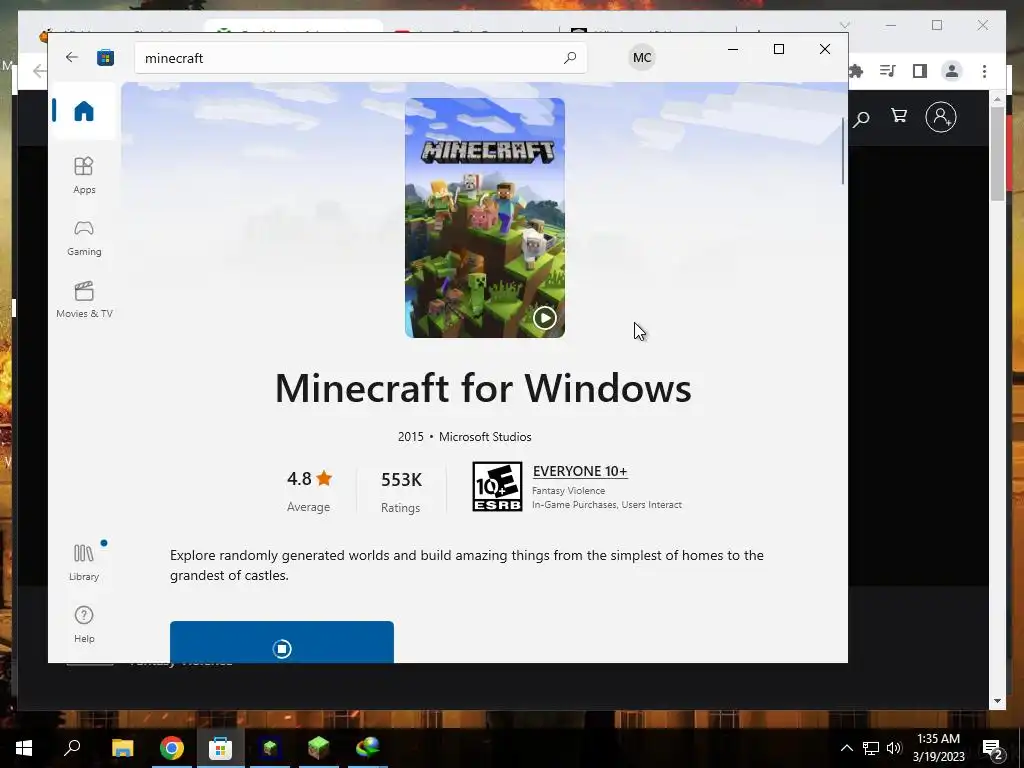Open the volume control in system tray
The width and height of the screenshot is (1024, 768).
click(x=894, y=748)
